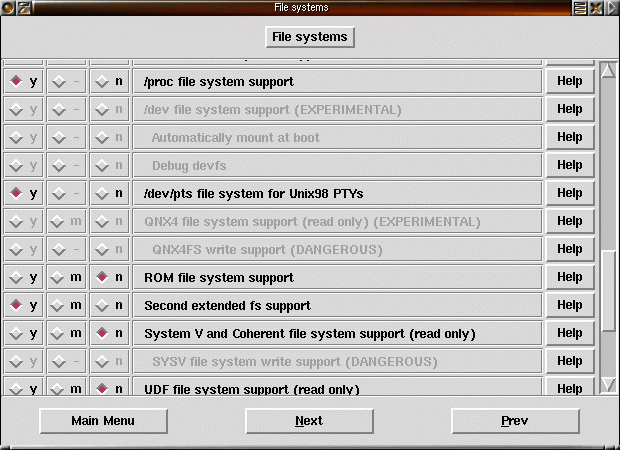Image resolution: width=620 pixels, height=450 pixels.
Task: Click the window shade icon in title bar
Action: [x=580, y=8]
